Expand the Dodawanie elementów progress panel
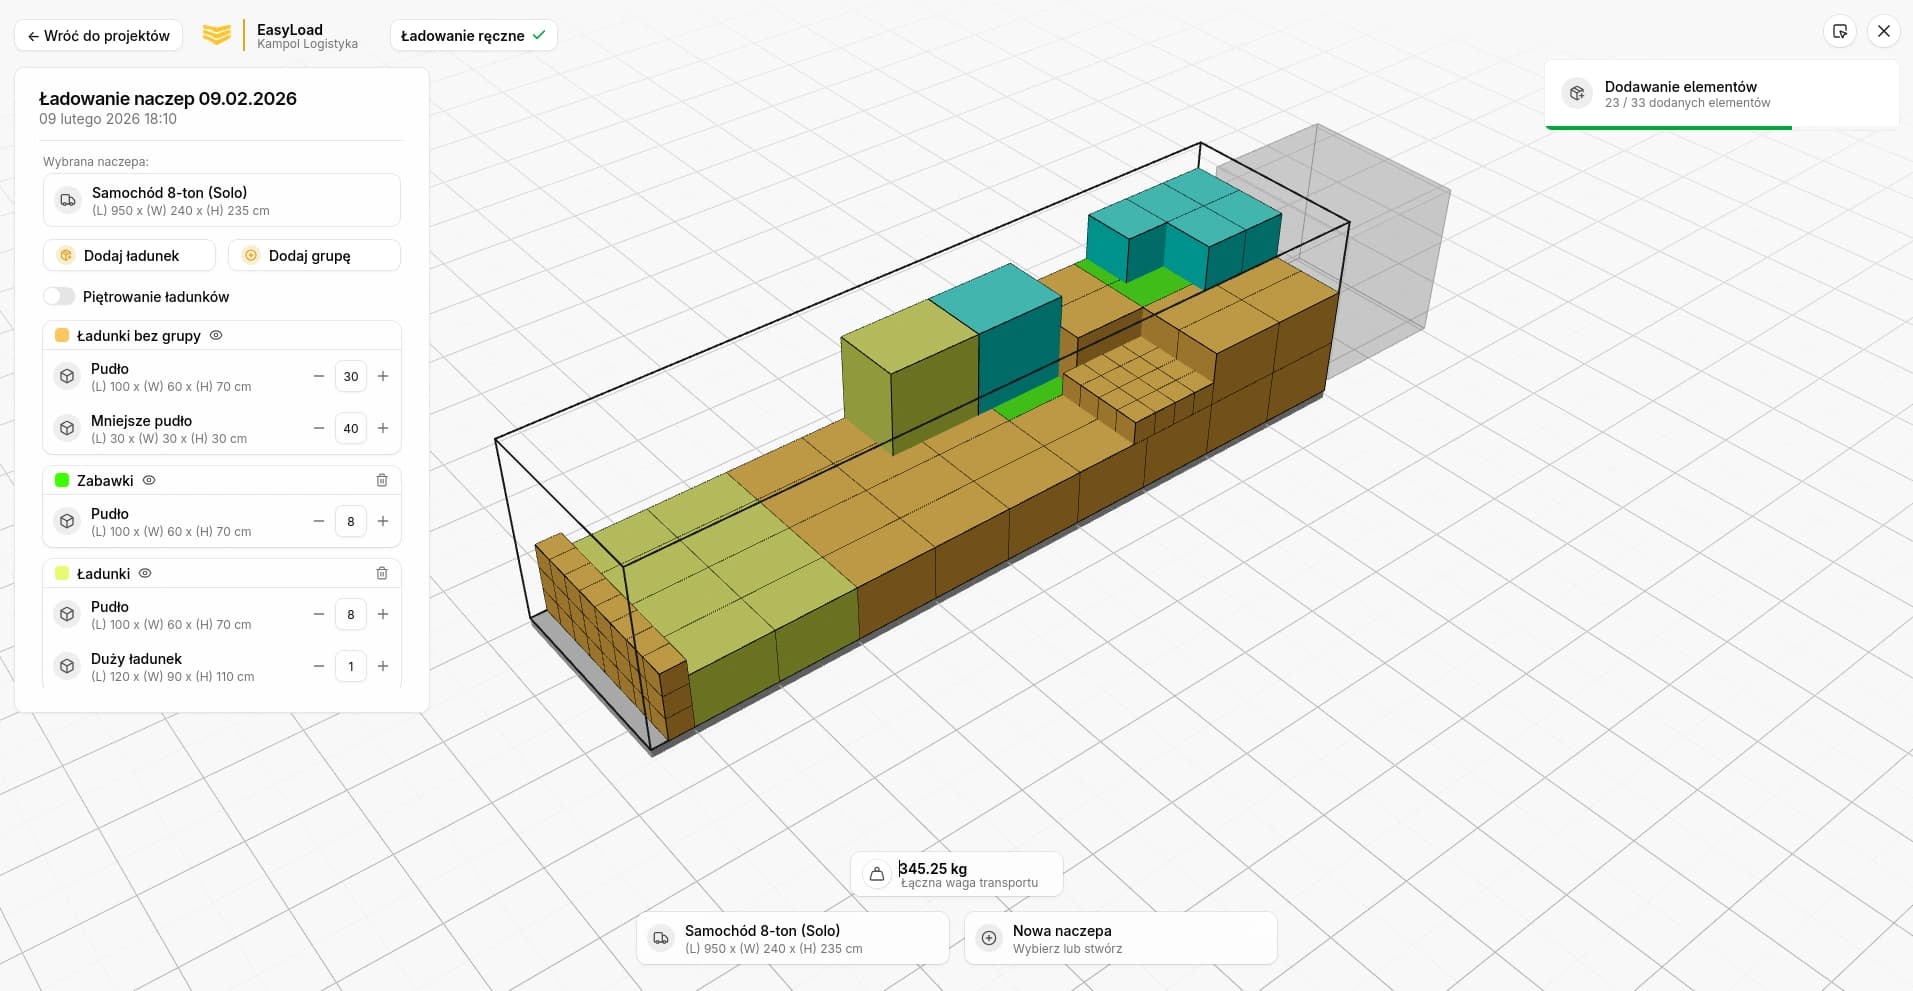The width and height of the screenshot is (1913, 991). coord(1720,94)
